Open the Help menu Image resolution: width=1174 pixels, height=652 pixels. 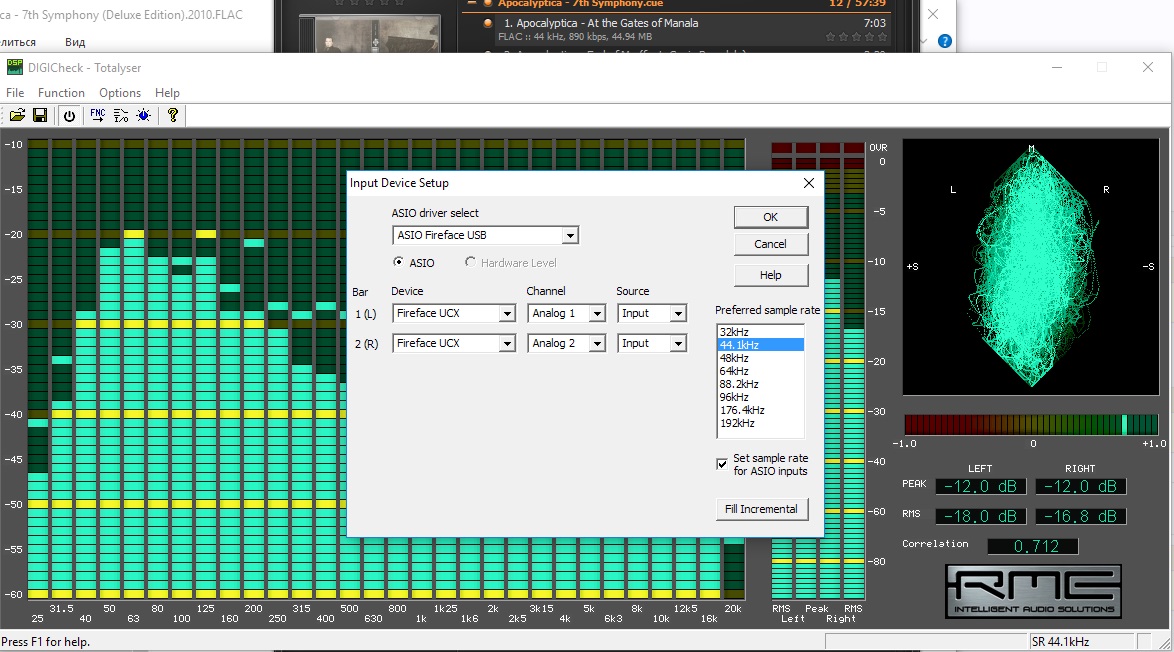click(x=167, y=93)
